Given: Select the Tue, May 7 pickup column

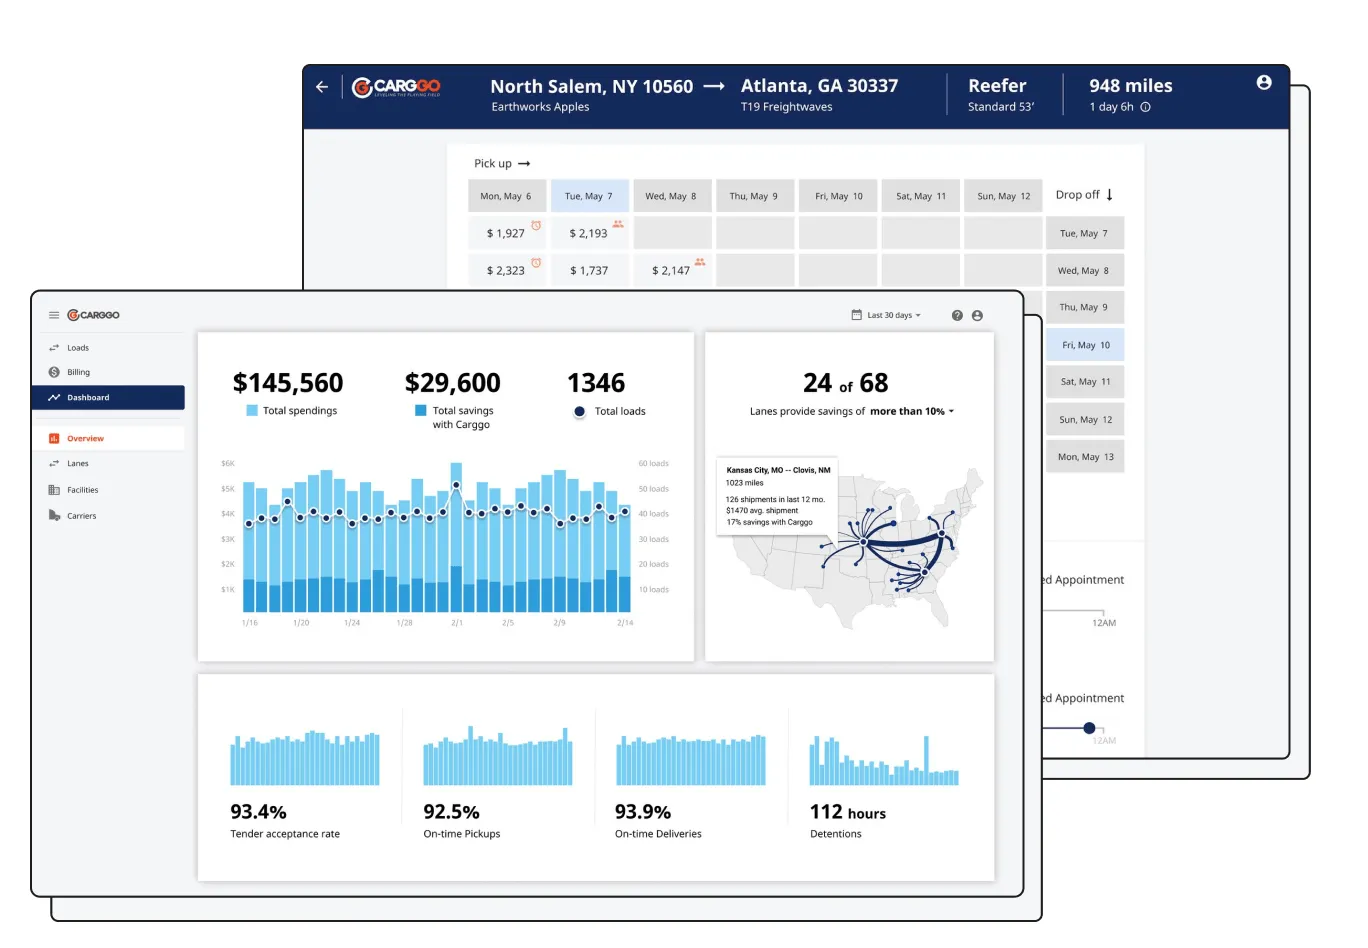Looking at the screenshot, I should (x=589, y=195).
